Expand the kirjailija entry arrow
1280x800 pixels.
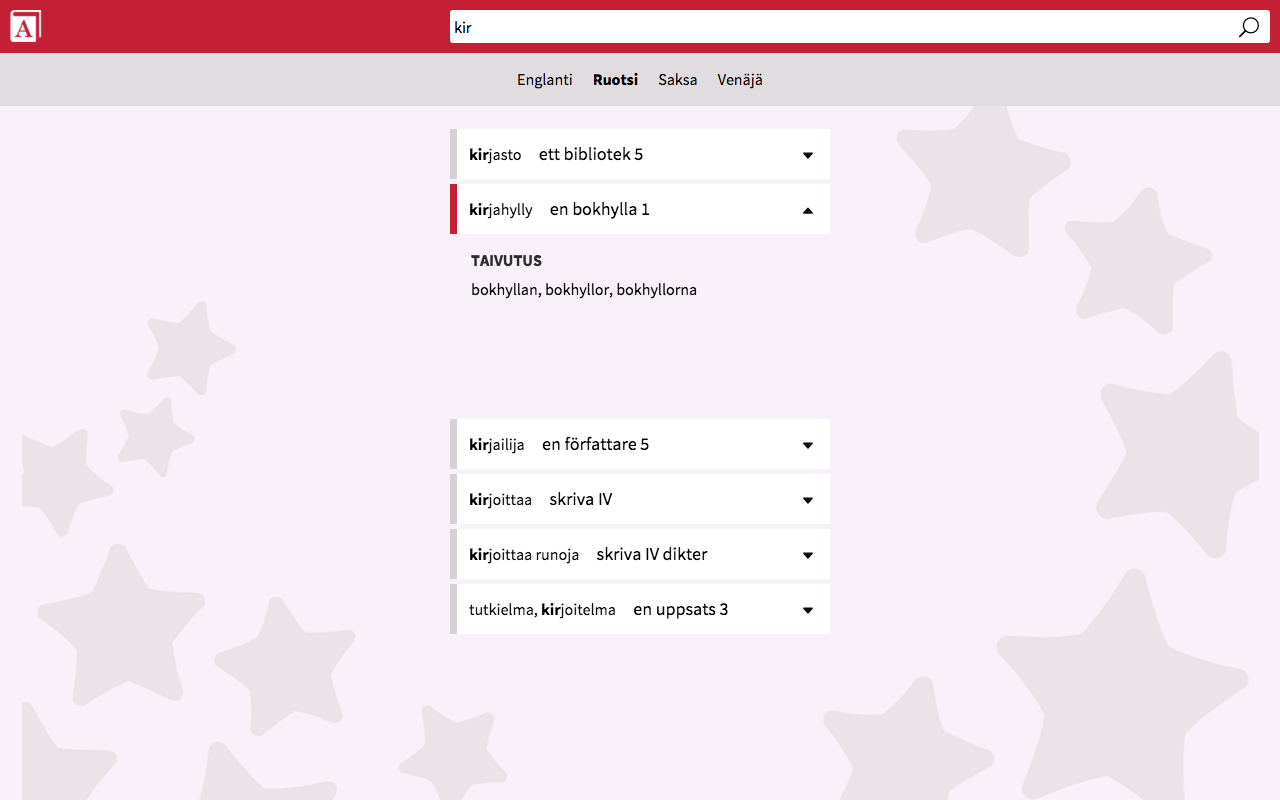(808, 445)
